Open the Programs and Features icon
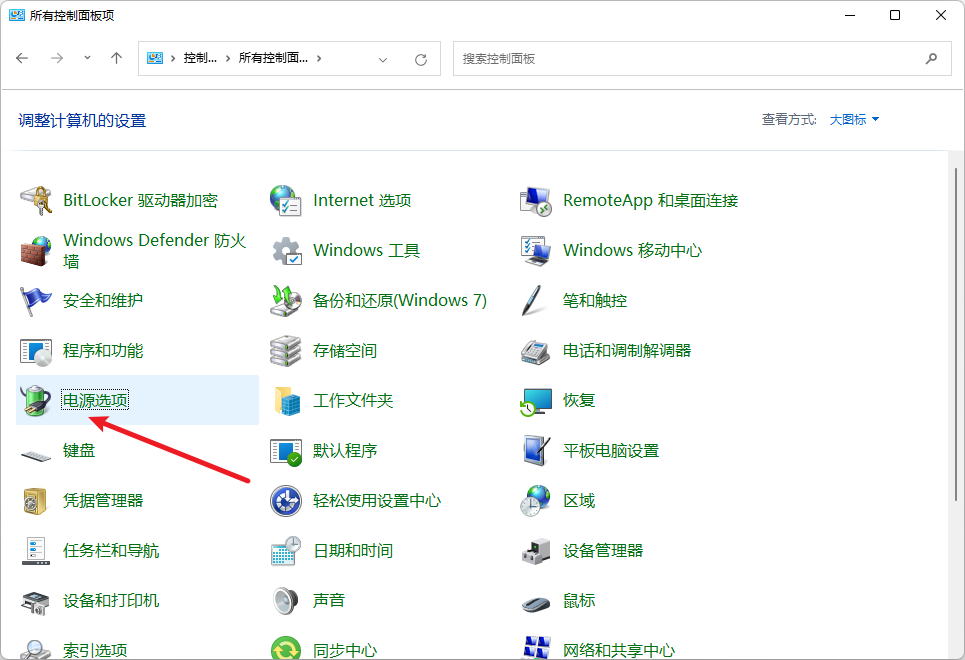 36,351
